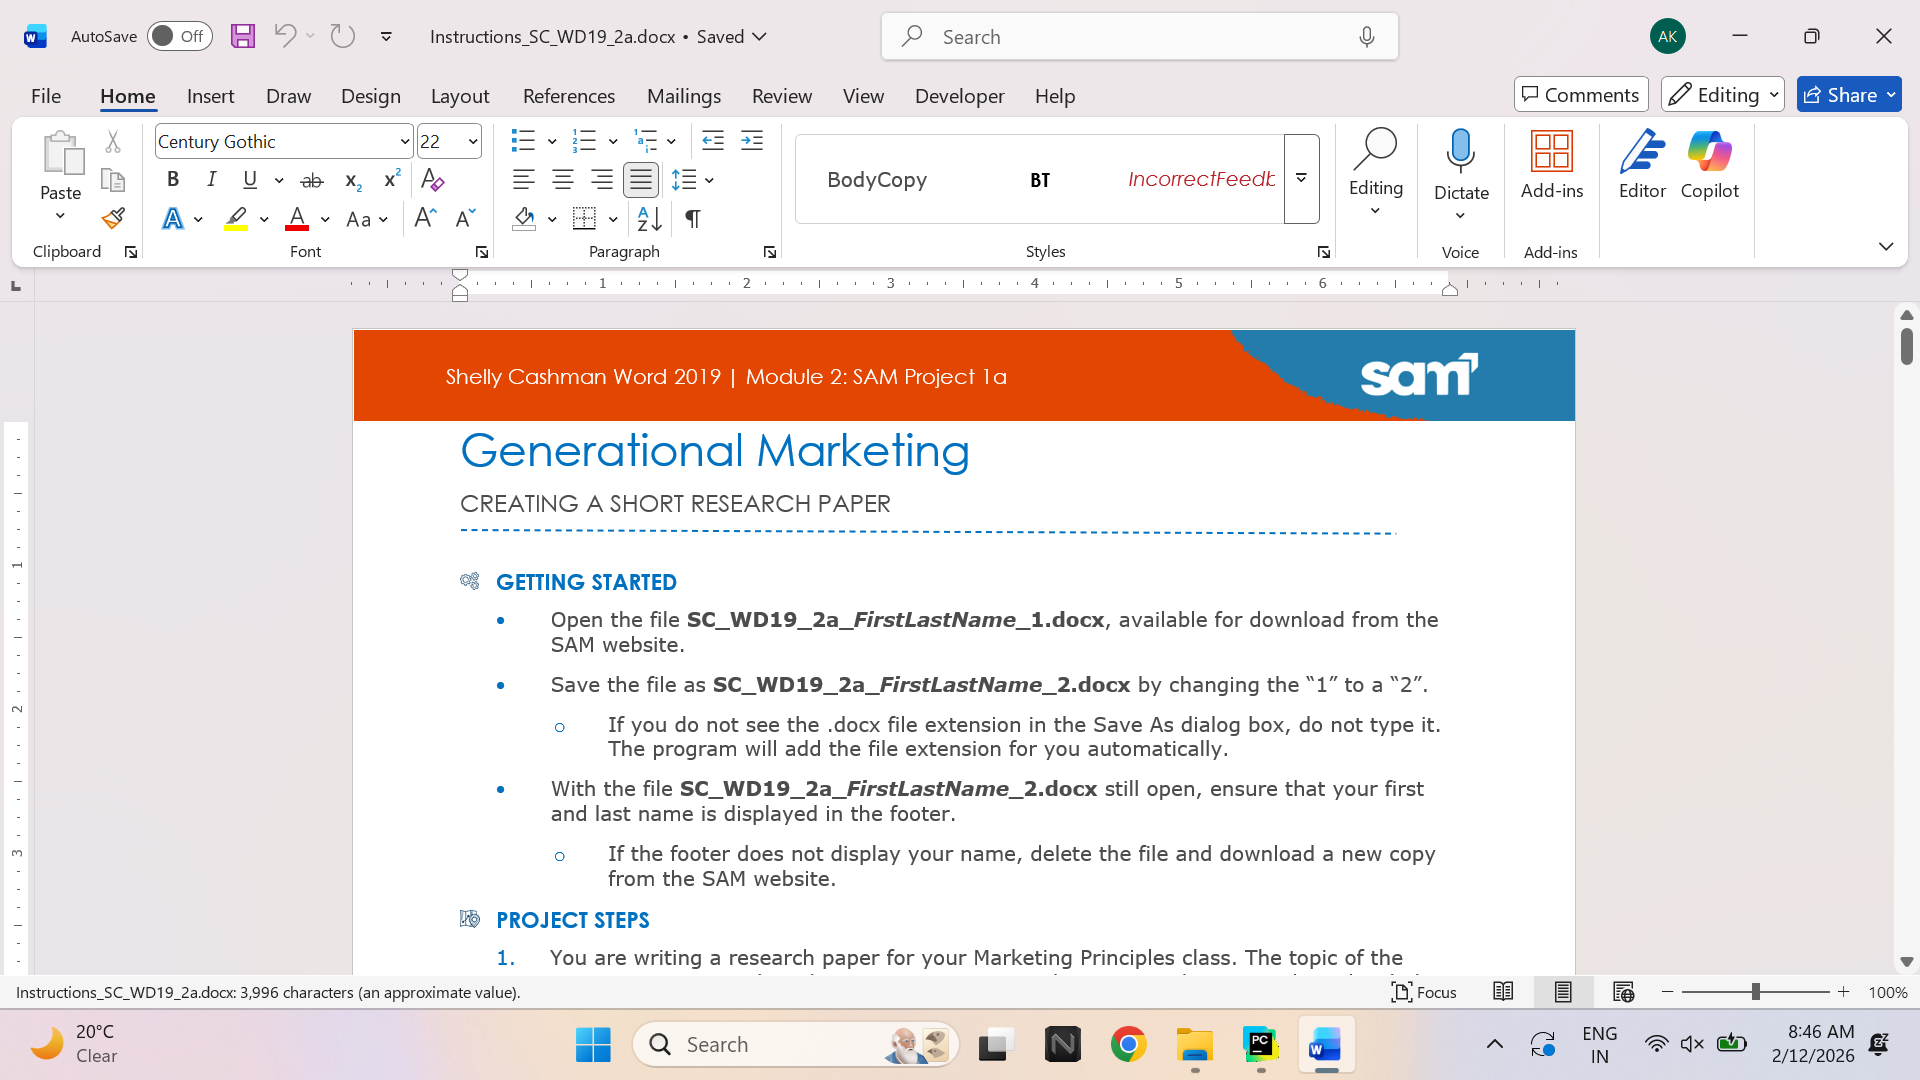
Task: Click the Search box in title bar
Action: 1139,37
